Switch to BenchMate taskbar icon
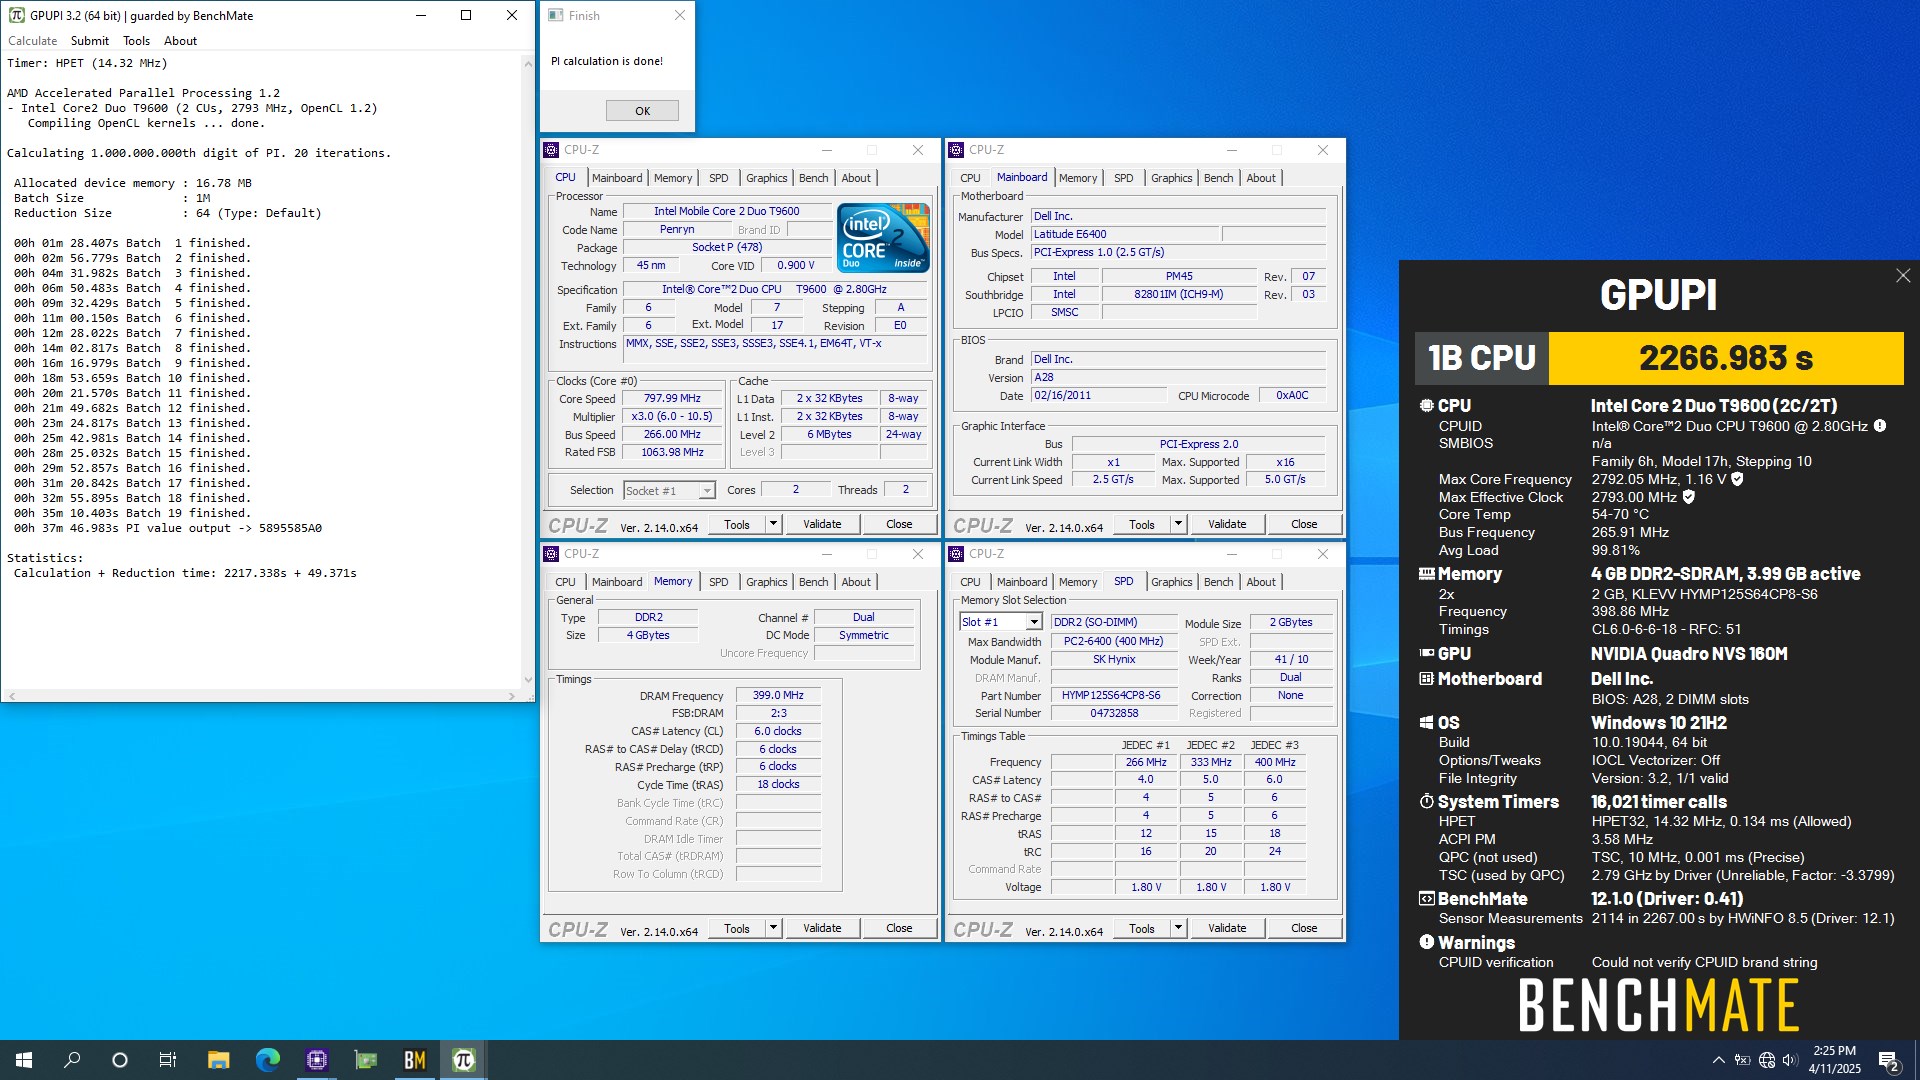The width and height of the screenshot is (1920, 1080). coord(414,1060)
